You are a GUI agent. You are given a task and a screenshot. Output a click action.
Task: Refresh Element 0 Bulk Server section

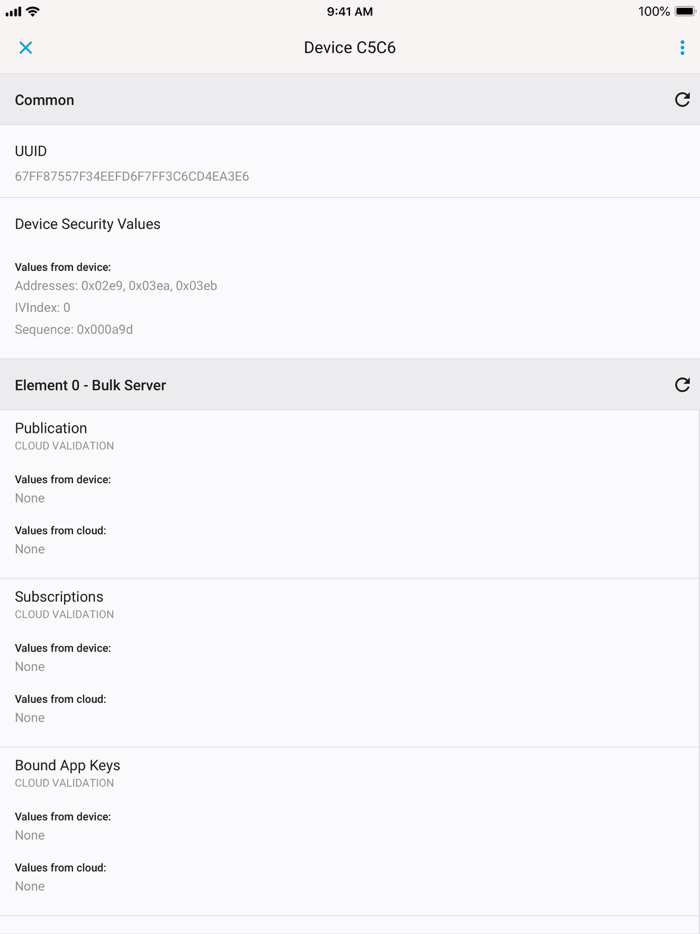[x=682, y=385]
